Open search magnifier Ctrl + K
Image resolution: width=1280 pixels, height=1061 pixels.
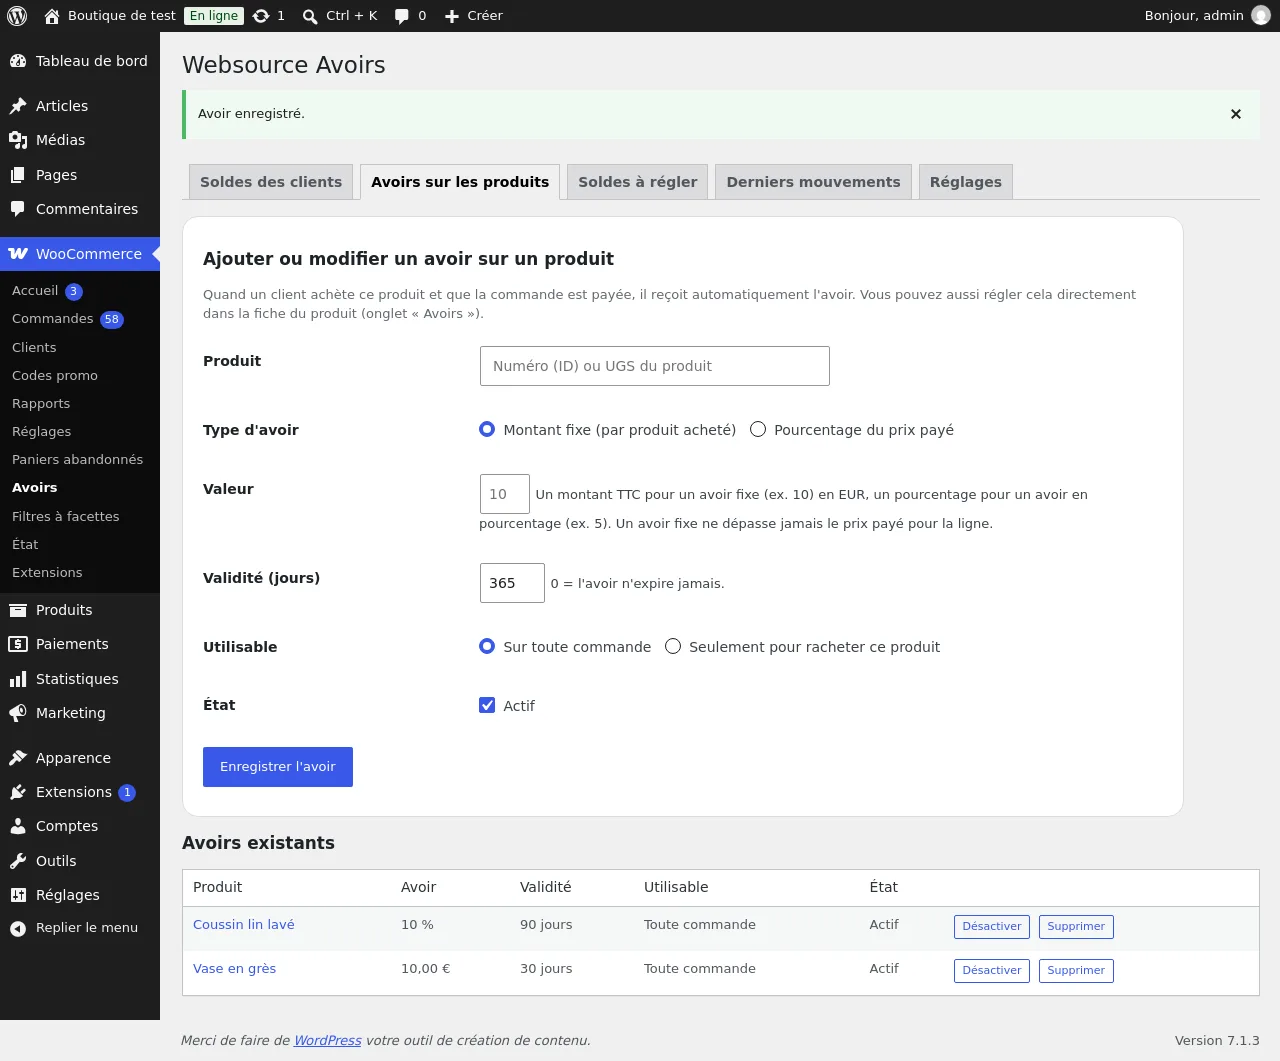click(x=310, y=16)
